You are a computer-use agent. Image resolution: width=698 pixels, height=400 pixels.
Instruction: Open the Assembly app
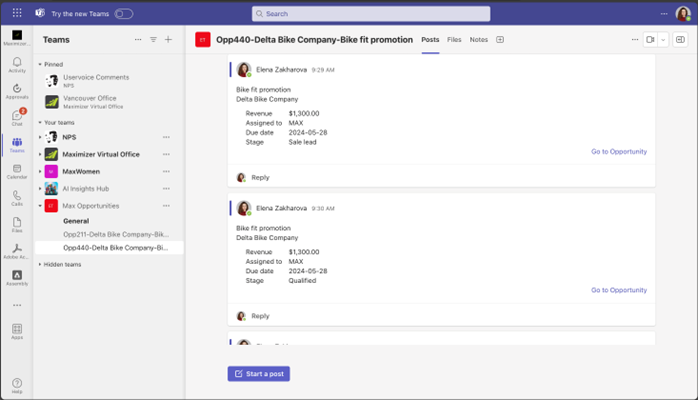coord(17,278)
